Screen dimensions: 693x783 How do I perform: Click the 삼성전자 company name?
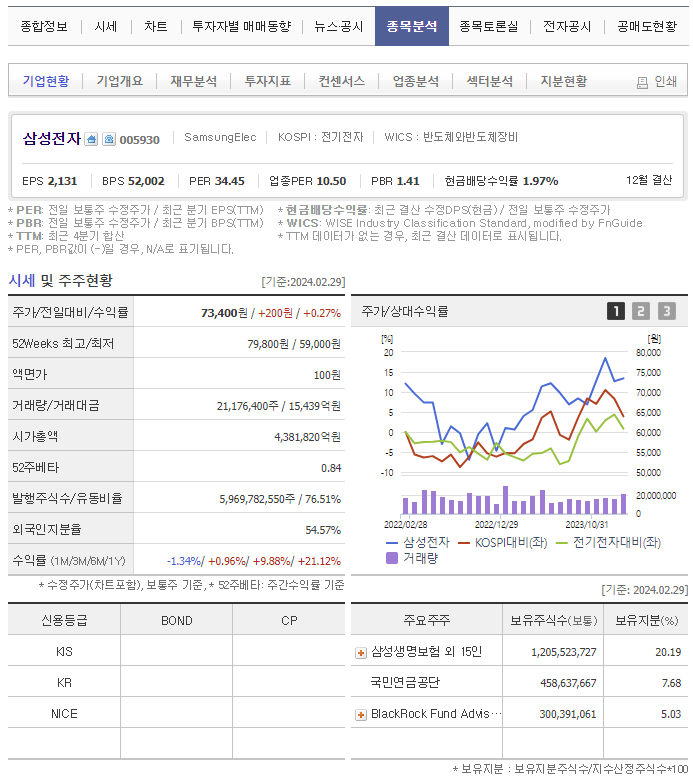(52, 138)
